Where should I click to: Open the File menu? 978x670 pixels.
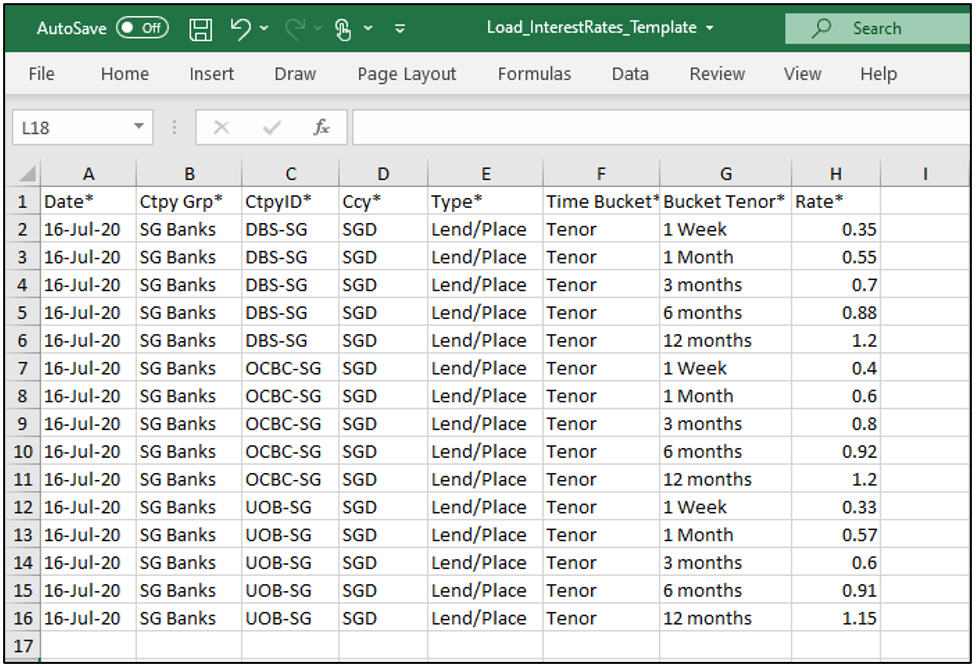tap(41, 74)
